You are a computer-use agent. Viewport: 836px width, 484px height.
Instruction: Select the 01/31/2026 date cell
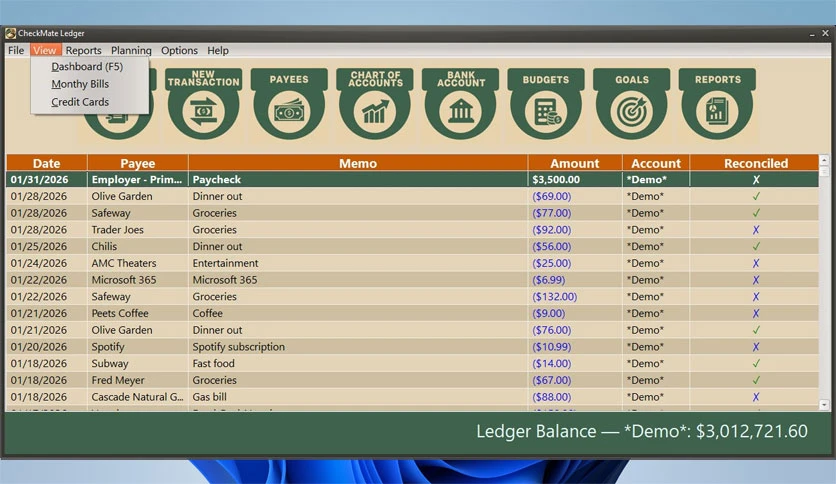(x=46, y=180)
